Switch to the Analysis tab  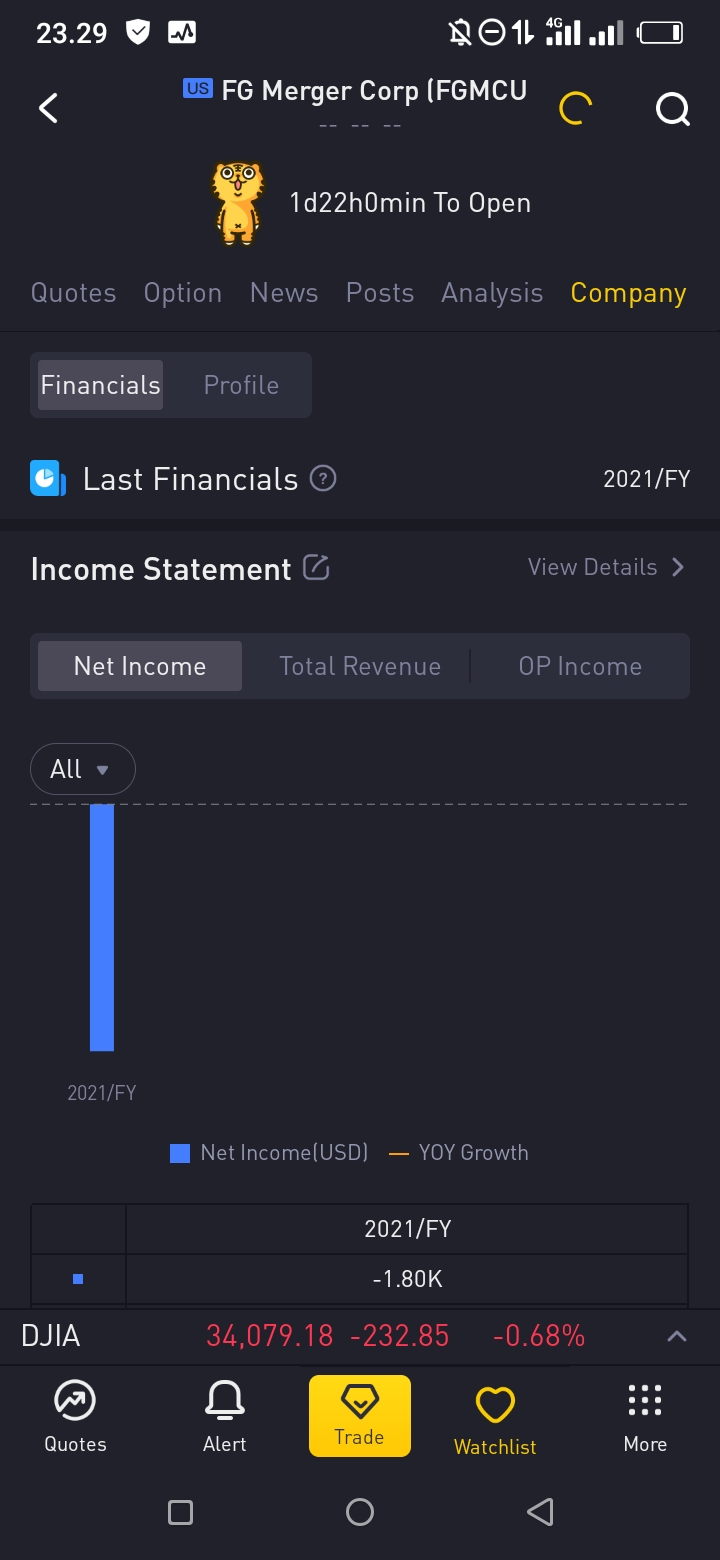coord(492,293)
